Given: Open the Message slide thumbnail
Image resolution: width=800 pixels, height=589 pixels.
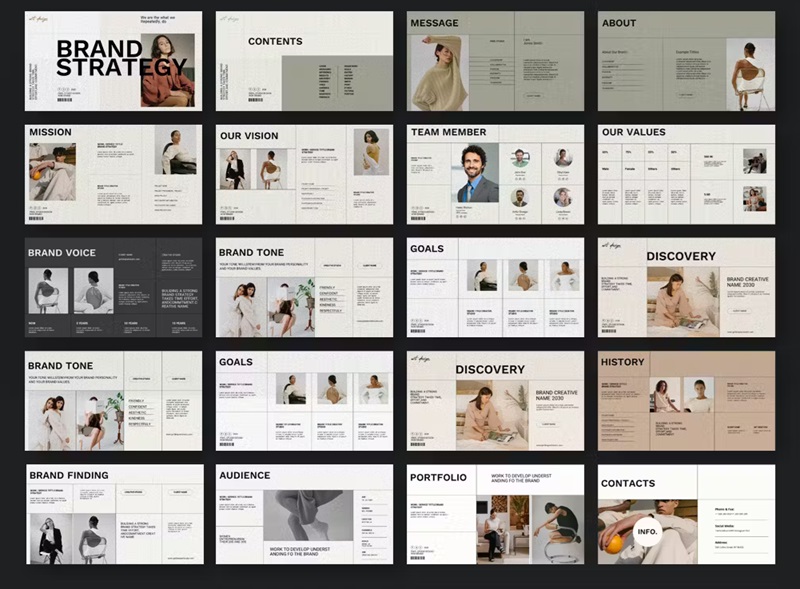Looking at the screenshot, I should tap(495, 61).
